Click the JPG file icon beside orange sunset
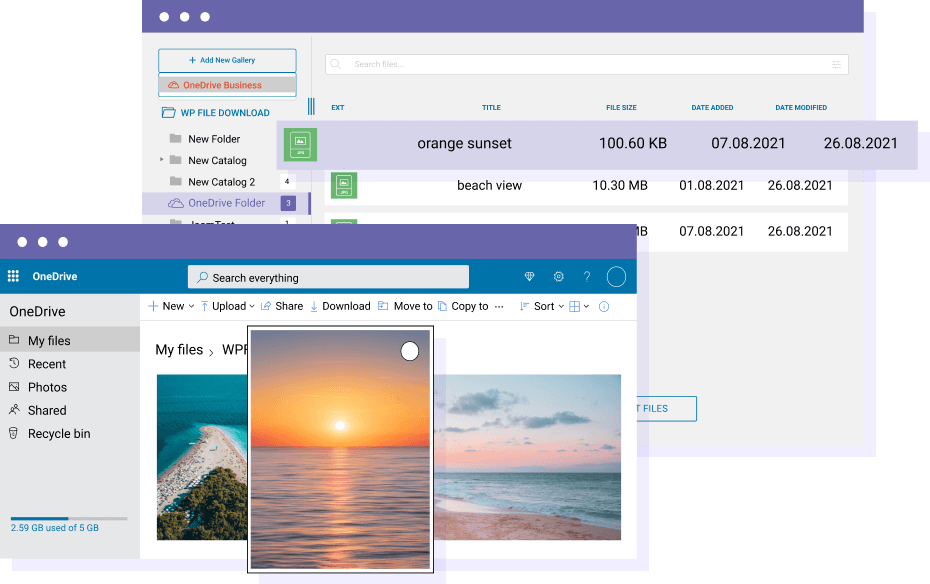The image size is (930, 584). pos(300,144)
